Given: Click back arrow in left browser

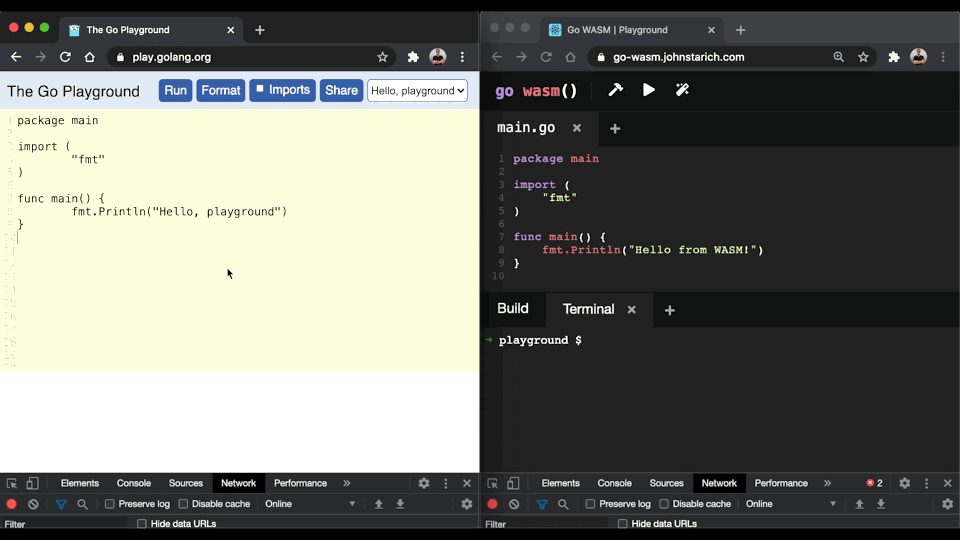Looking at the screenshot, I should 16,57.
